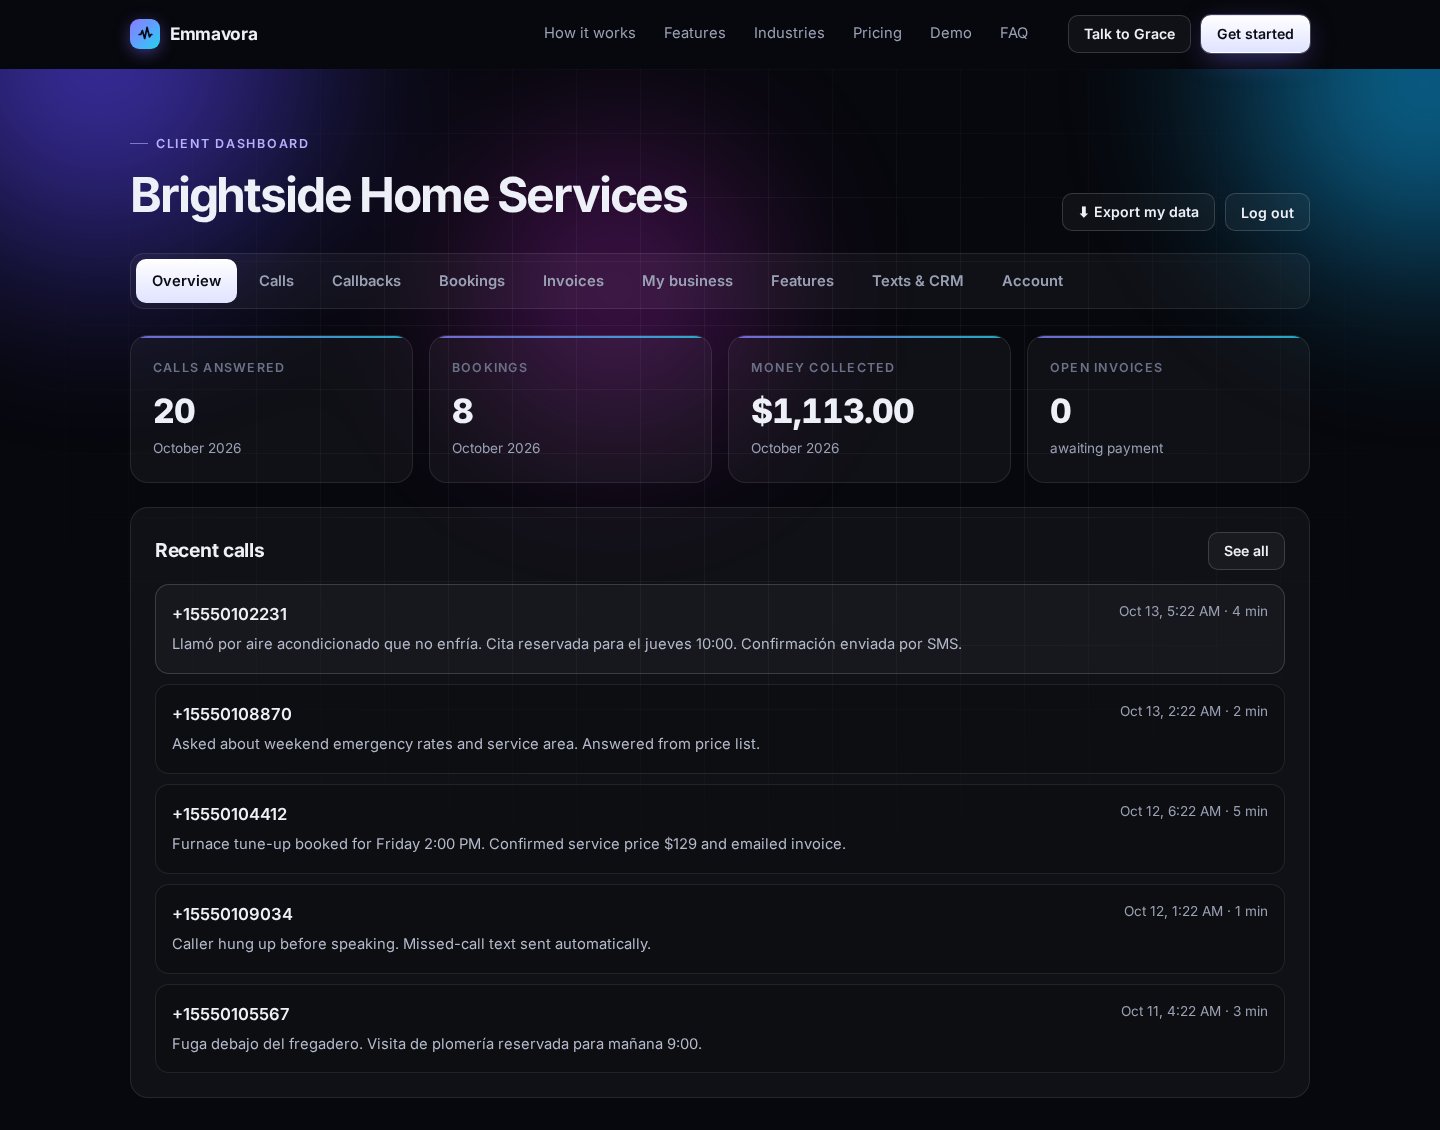Open the Pricing page
The image size is (1440, 1130).
coord(877,33)
